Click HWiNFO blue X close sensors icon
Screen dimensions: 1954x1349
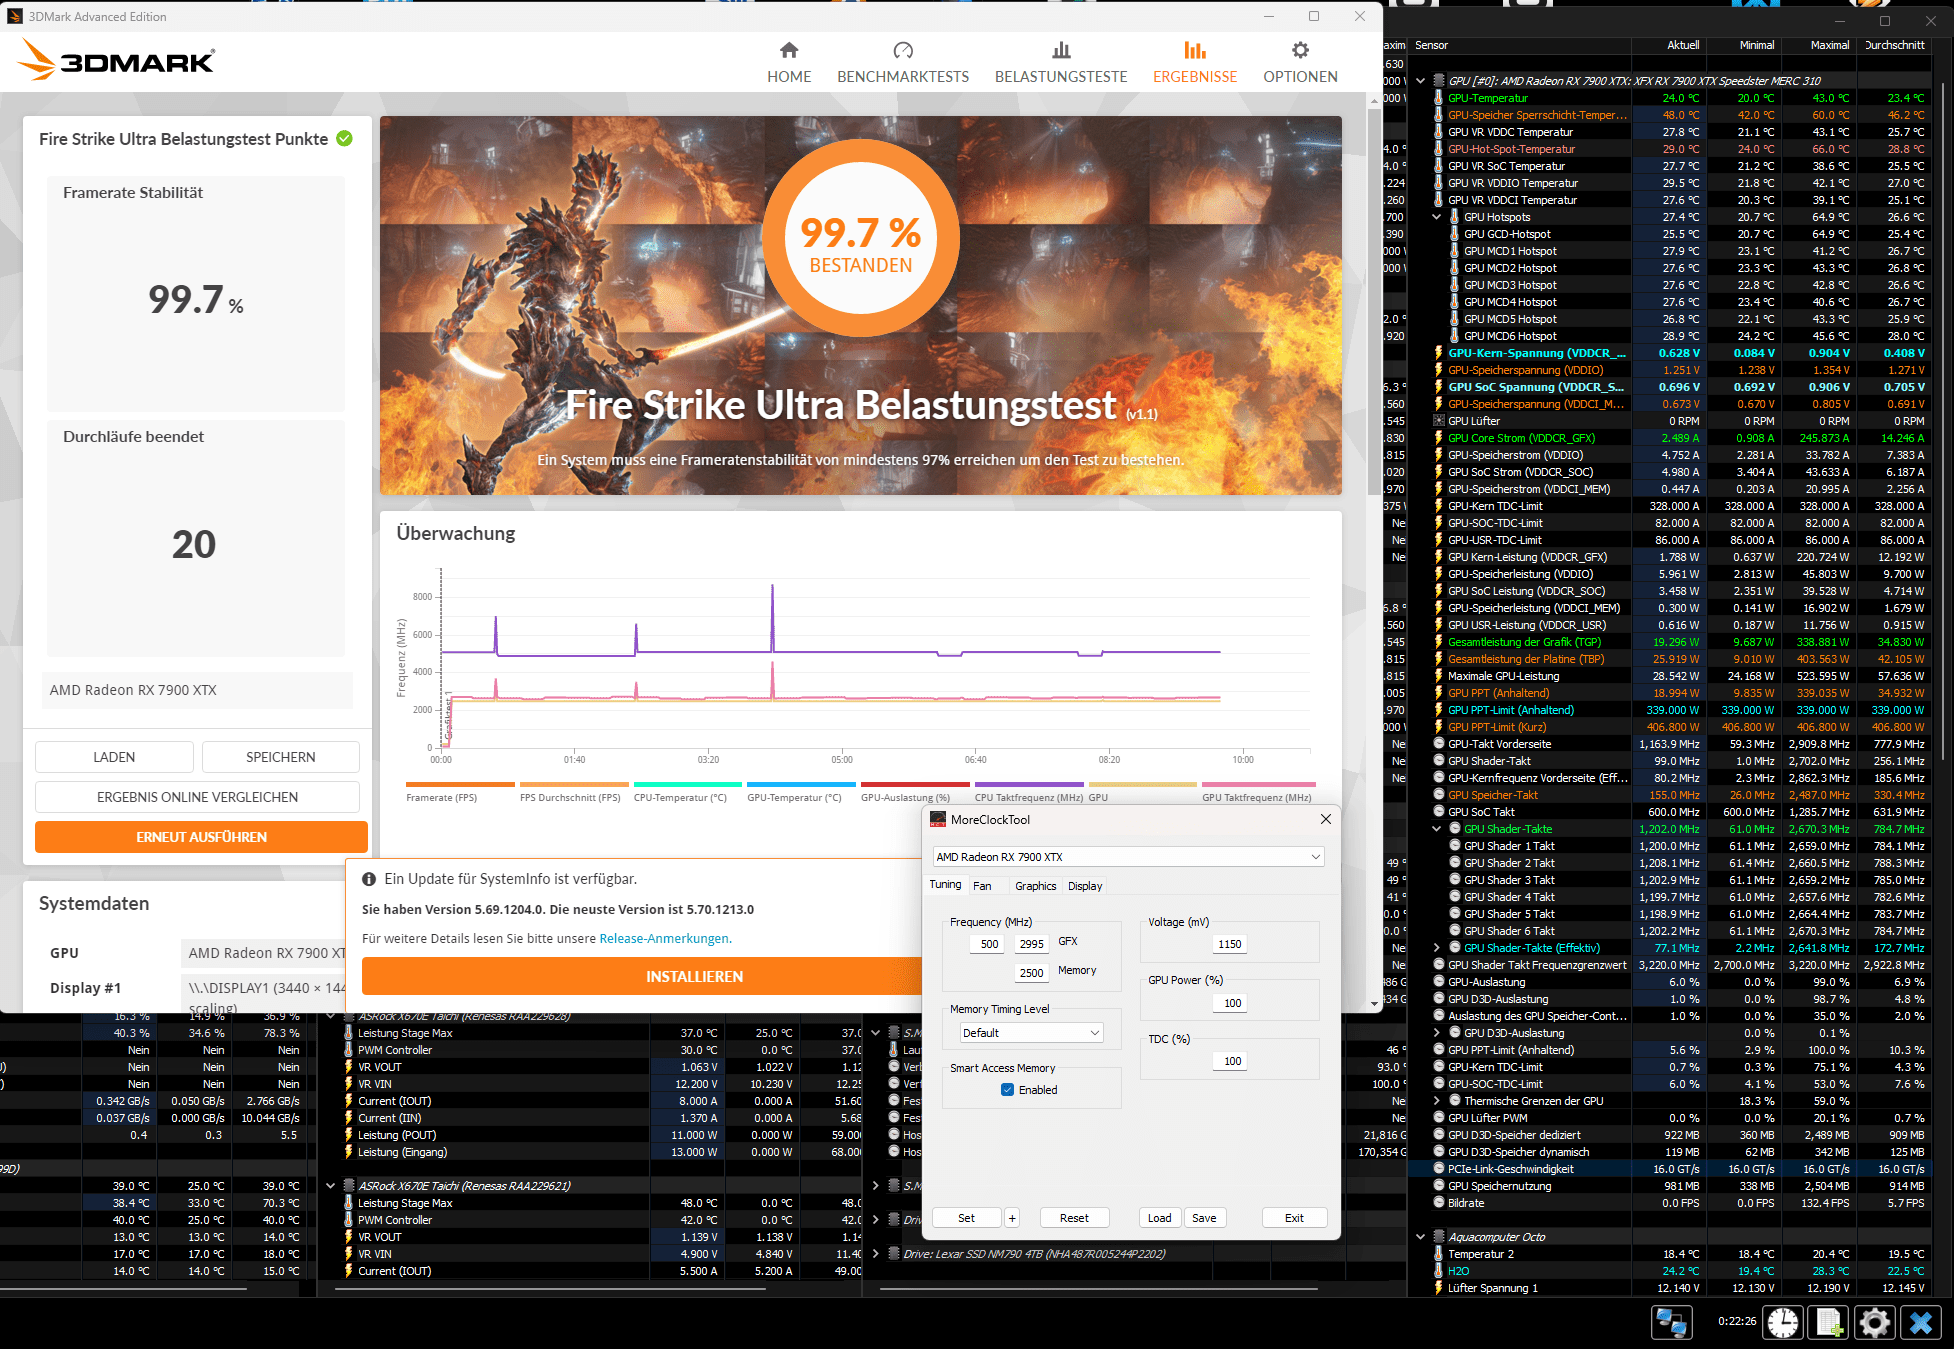click(x=1921, y=1322)
